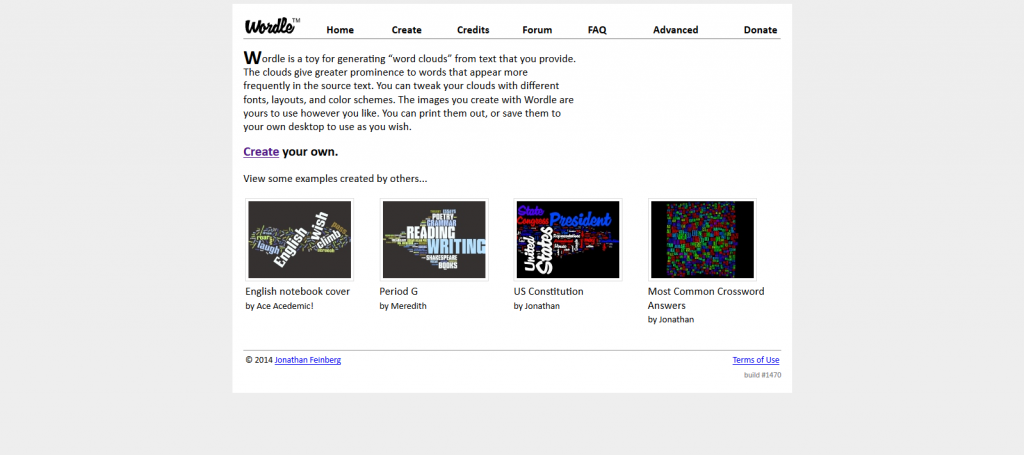View the US Constitution word cloud image
Screen dimensions: 1024x455
tap(567, 239)
